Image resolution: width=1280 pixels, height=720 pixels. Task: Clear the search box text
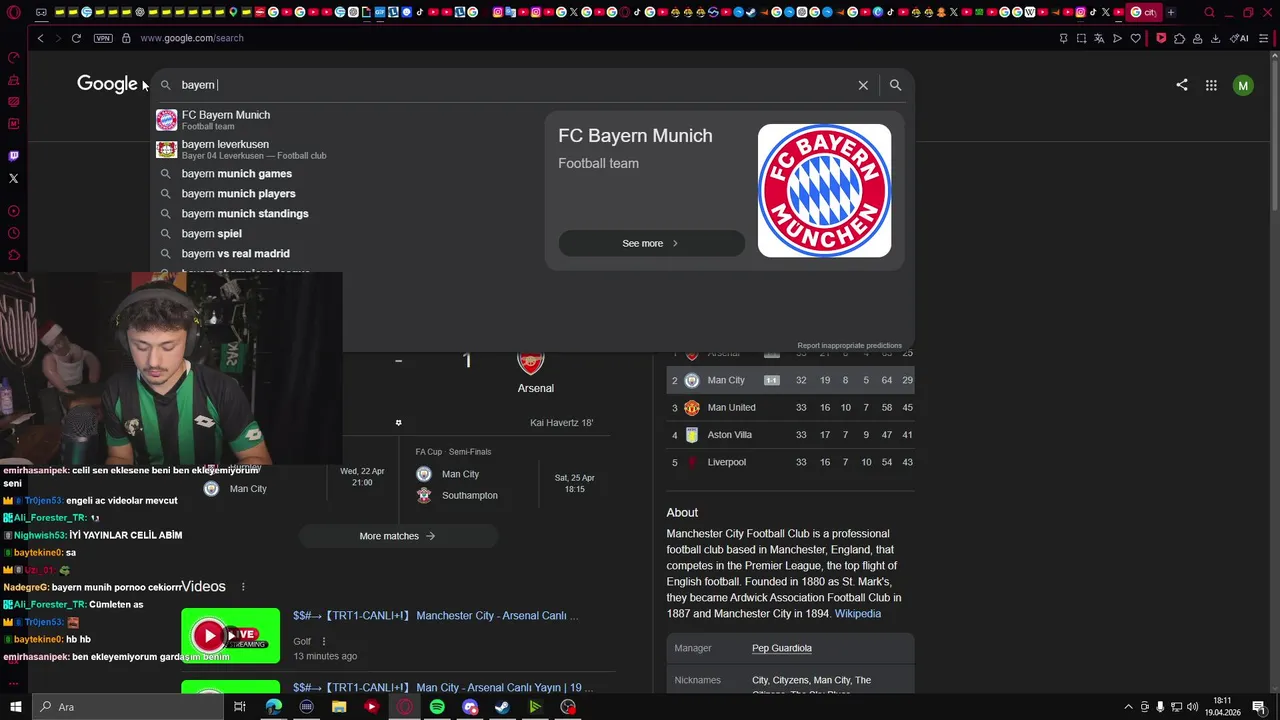863,85
